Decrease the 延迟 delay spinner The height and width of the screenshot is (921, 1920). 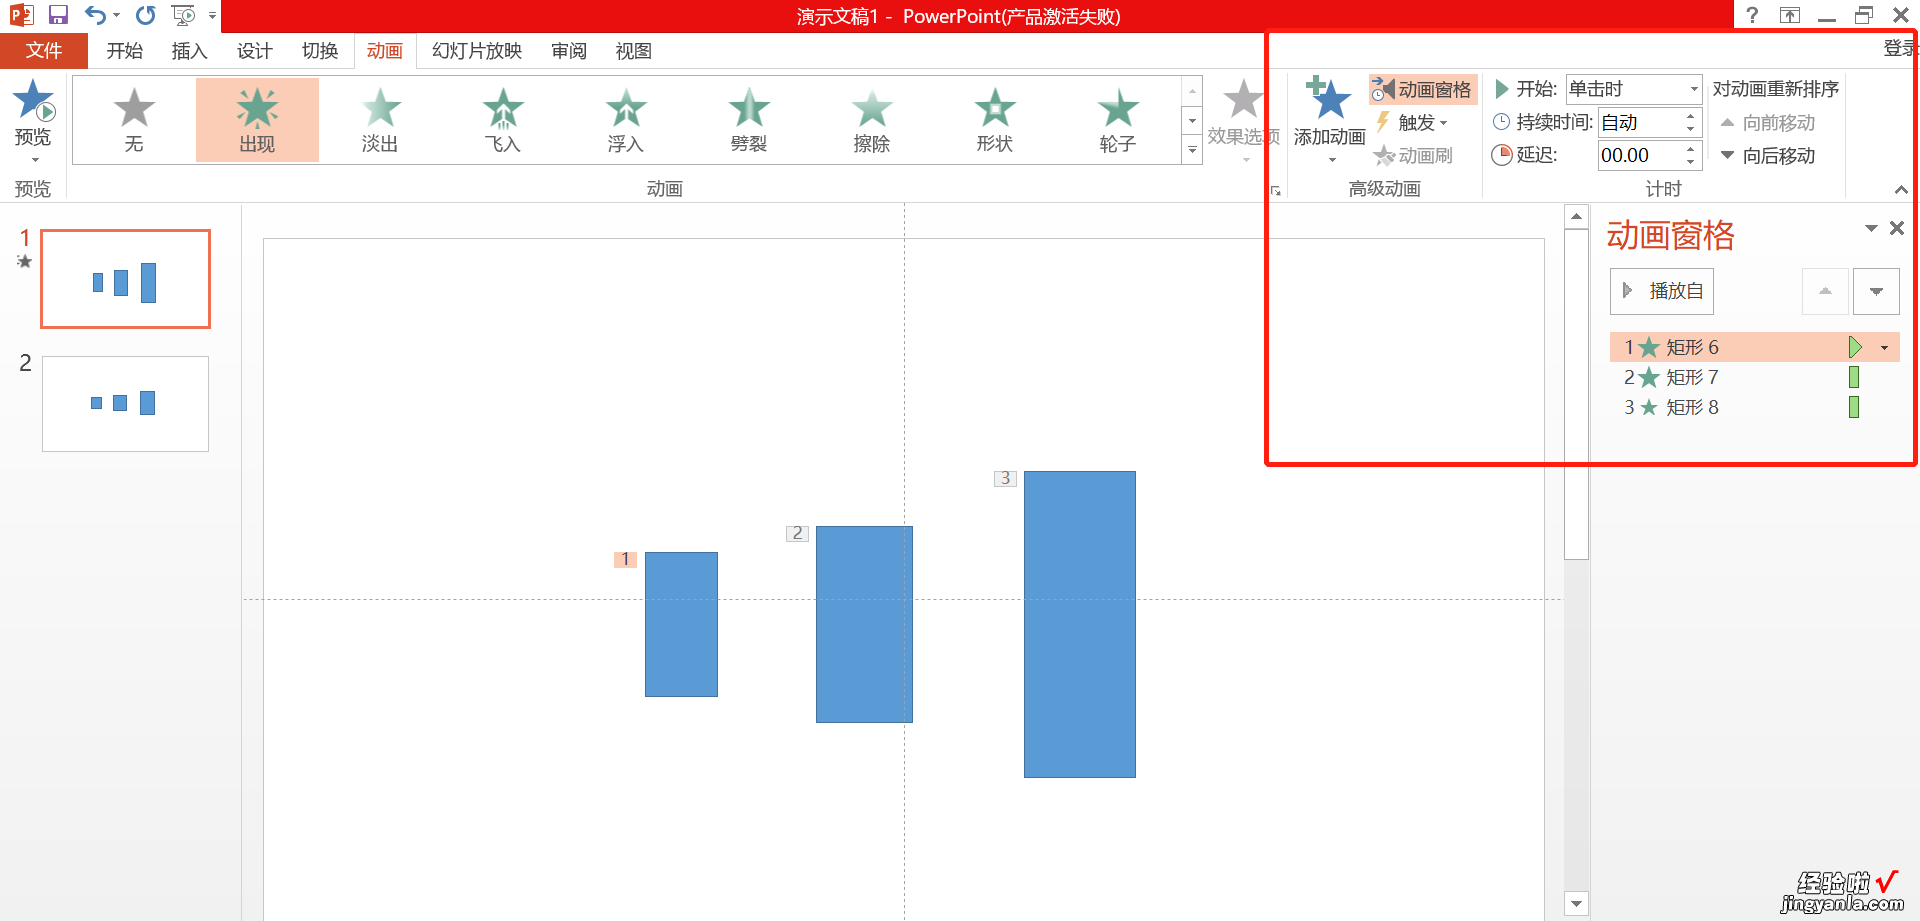pyautogui.click(x=1691, y=162)
